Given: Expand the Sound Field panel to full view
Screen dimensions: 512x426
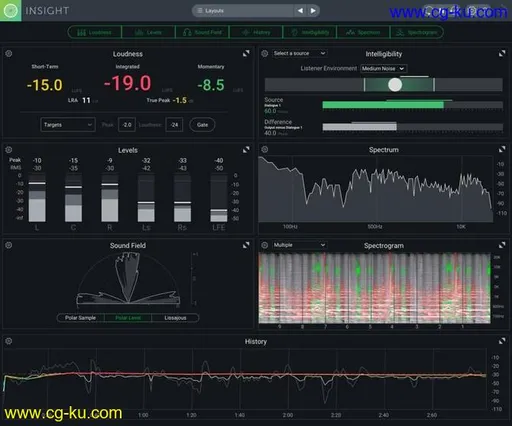Looking at the screenshot, I should point(246,245).
